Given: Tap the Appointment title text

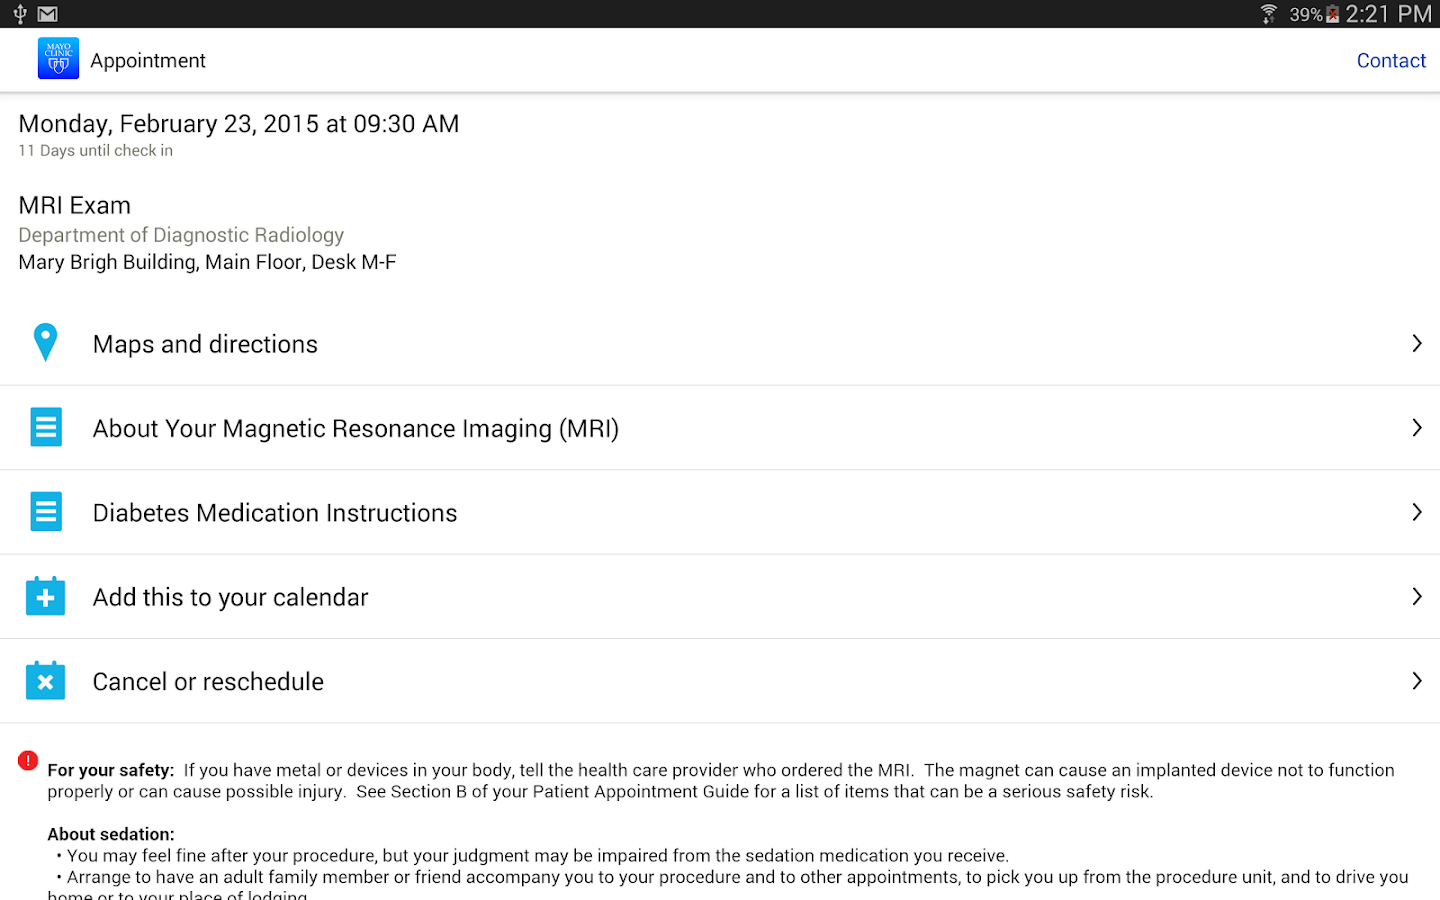Looking at the screenshot, I should pos(148,61).
